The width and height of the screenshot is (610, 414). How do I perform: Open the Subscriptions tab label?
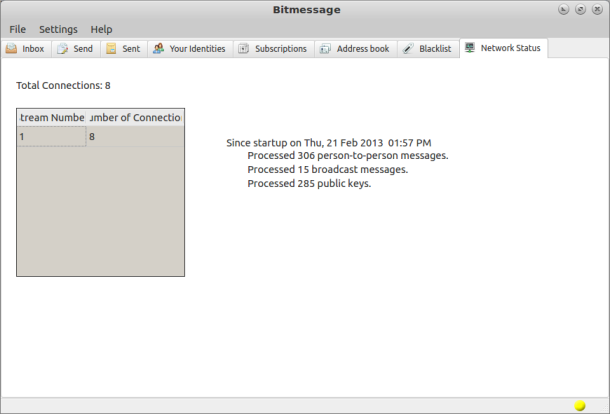click(281, 49)
